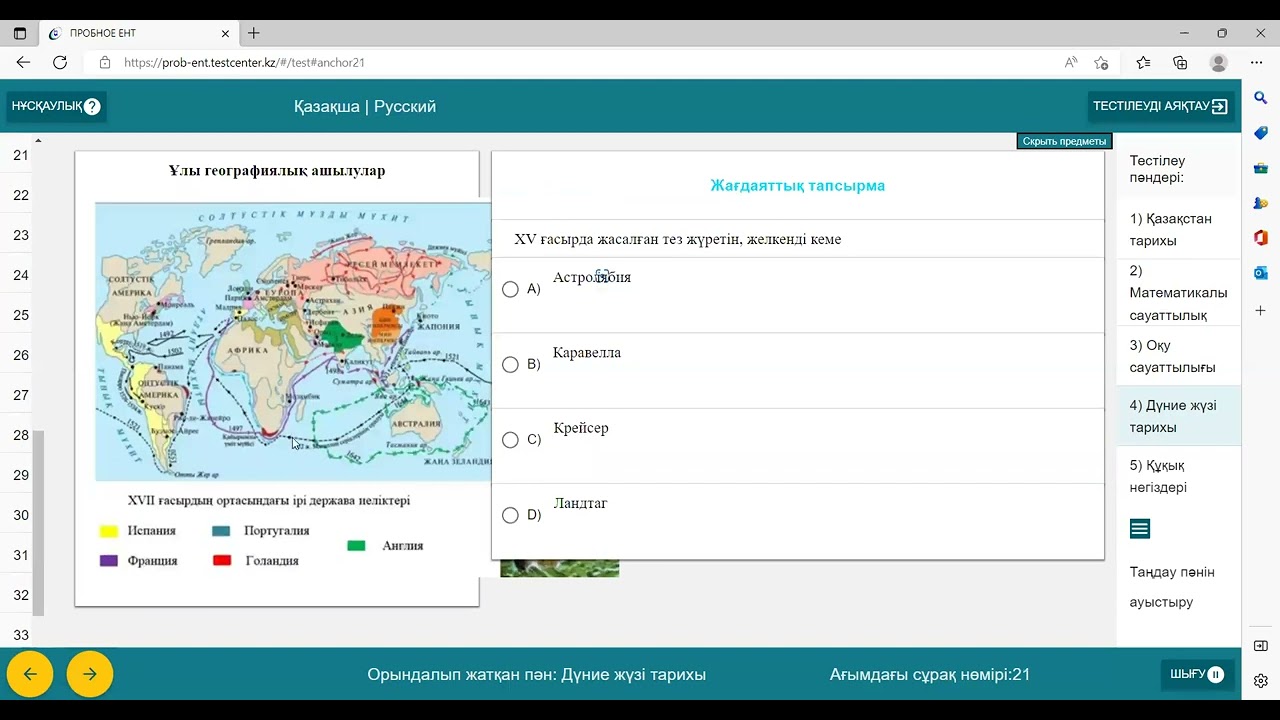View site information lock icon

[x=105, y=62]
